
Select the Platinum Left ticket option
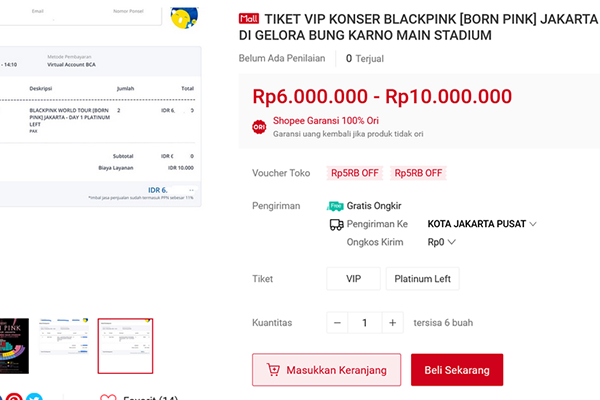coord(425,279)
